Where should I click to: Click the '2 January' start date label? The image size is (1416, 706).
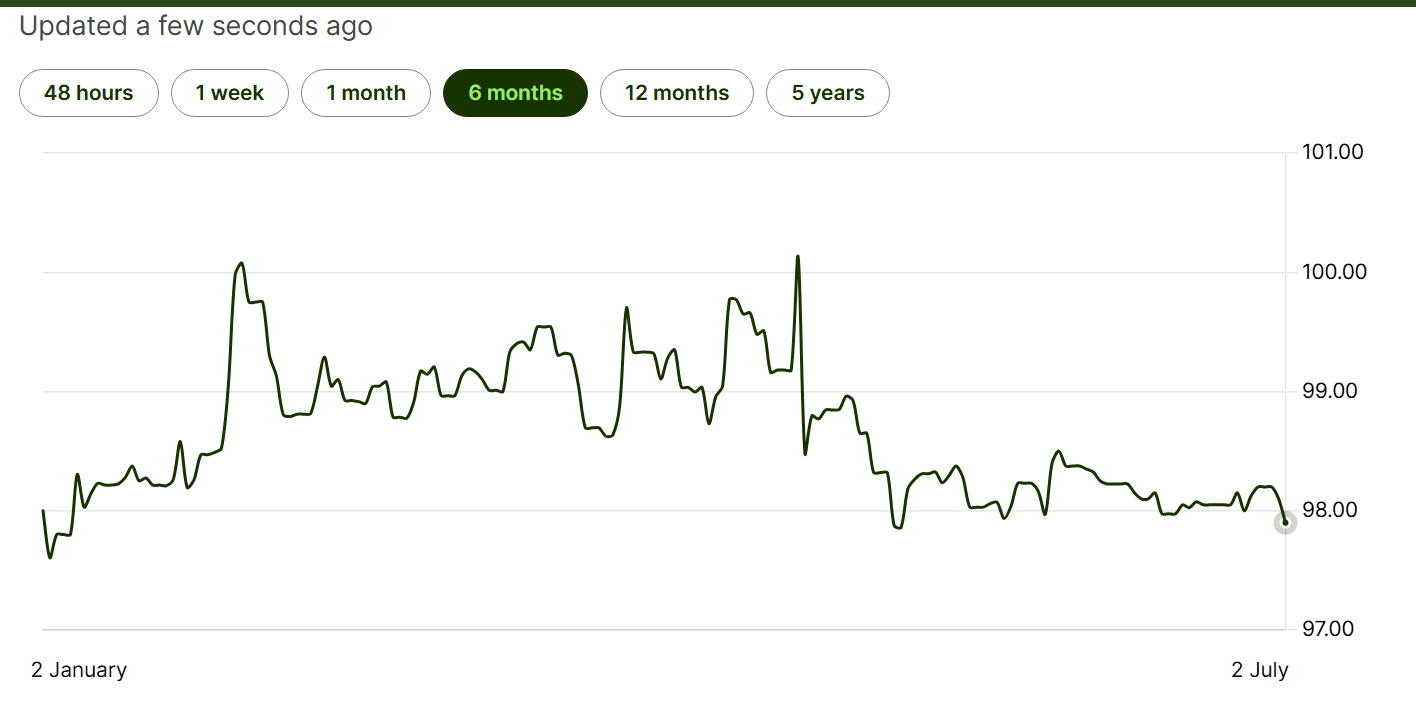click(x=79, y=670)
